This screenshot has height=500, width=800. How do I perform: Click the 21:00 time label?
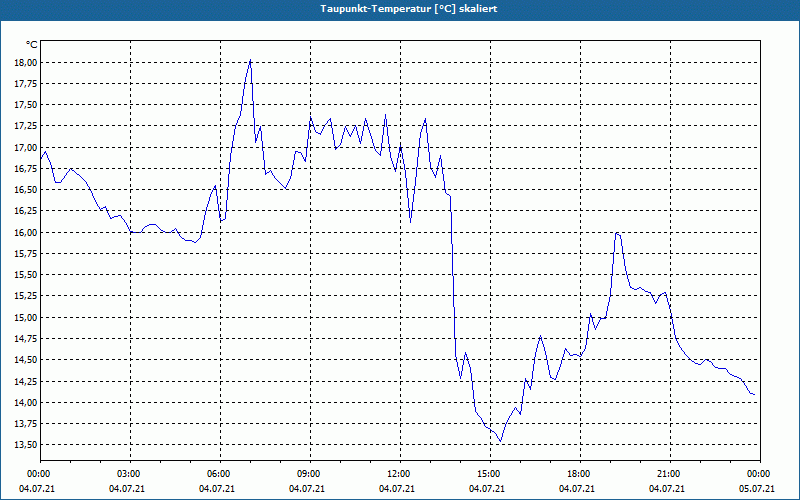coord(670,474)
